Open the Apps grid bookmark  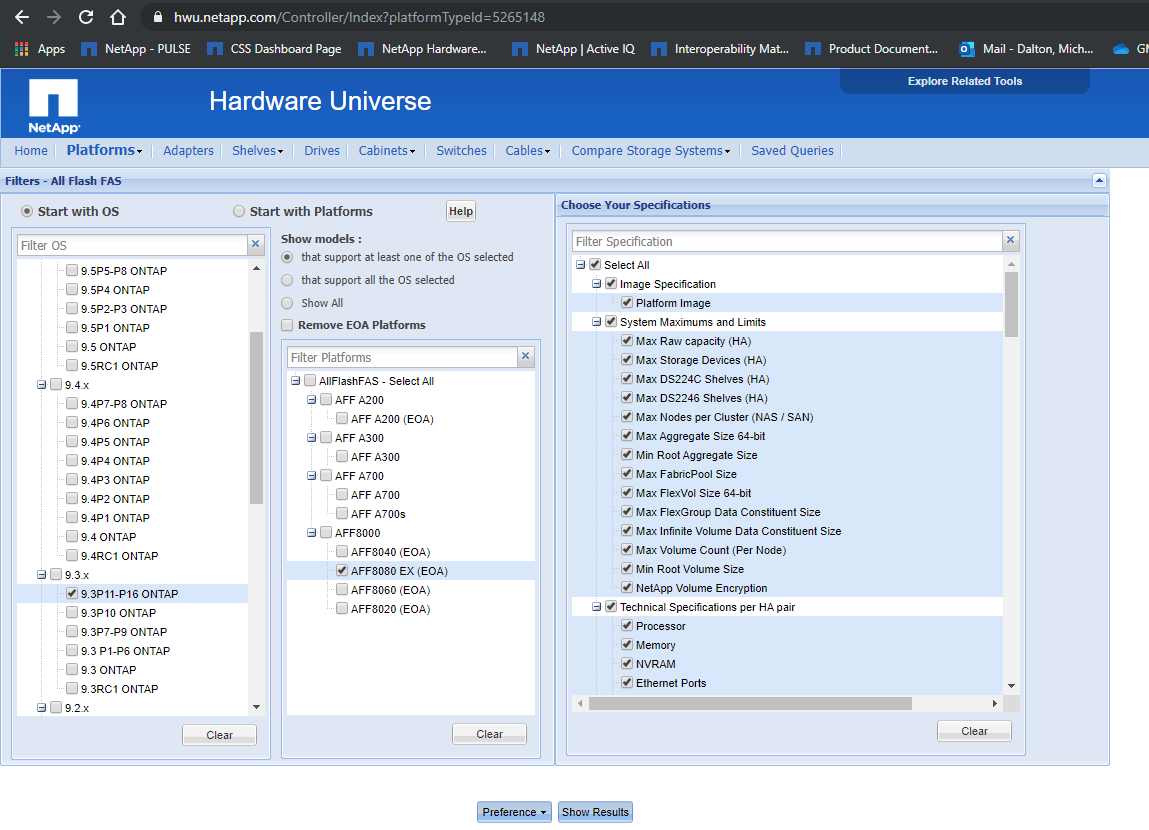tap(40, 49)
